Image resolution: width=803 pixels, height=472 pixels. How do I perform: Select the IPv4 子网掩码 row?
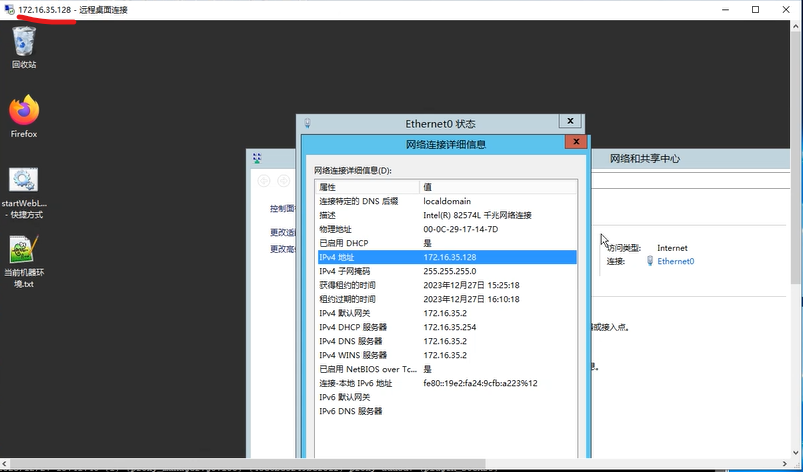pos(446,271)
